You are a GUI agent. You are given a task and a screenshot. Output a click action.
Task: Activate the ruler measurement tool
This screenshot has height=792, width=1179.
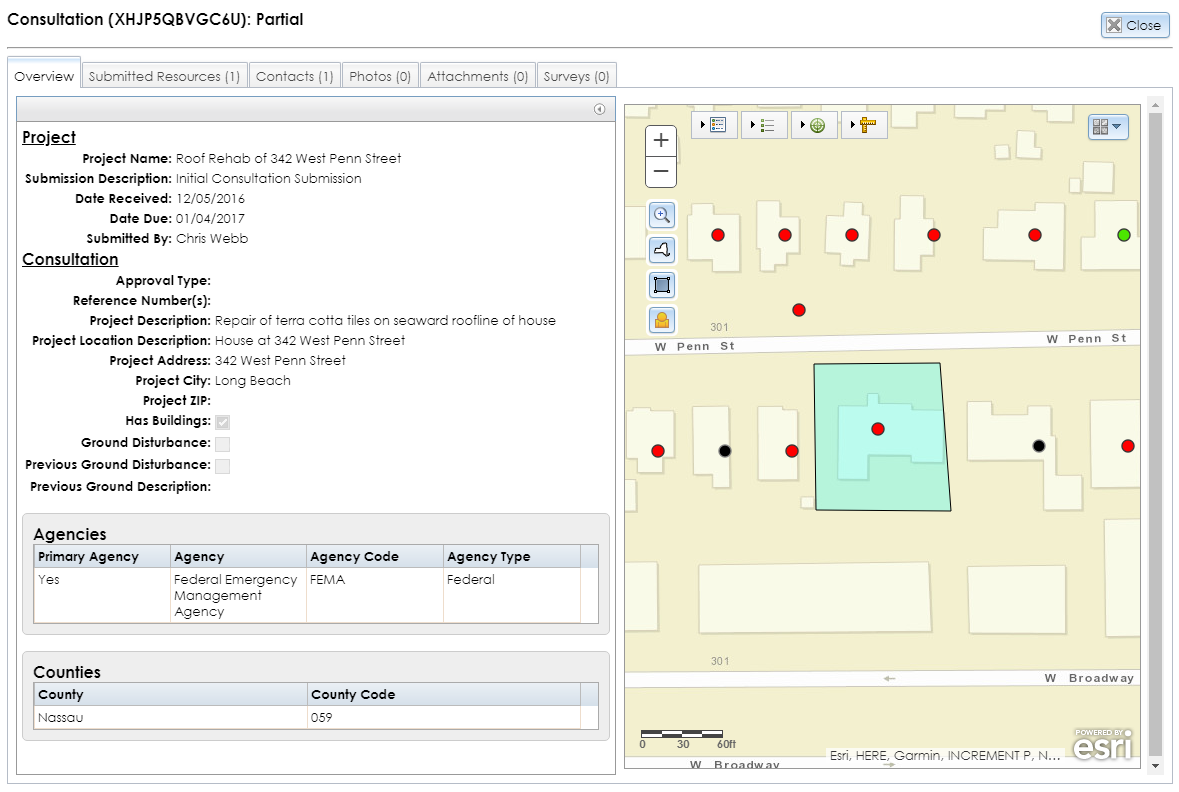(867, 125)
